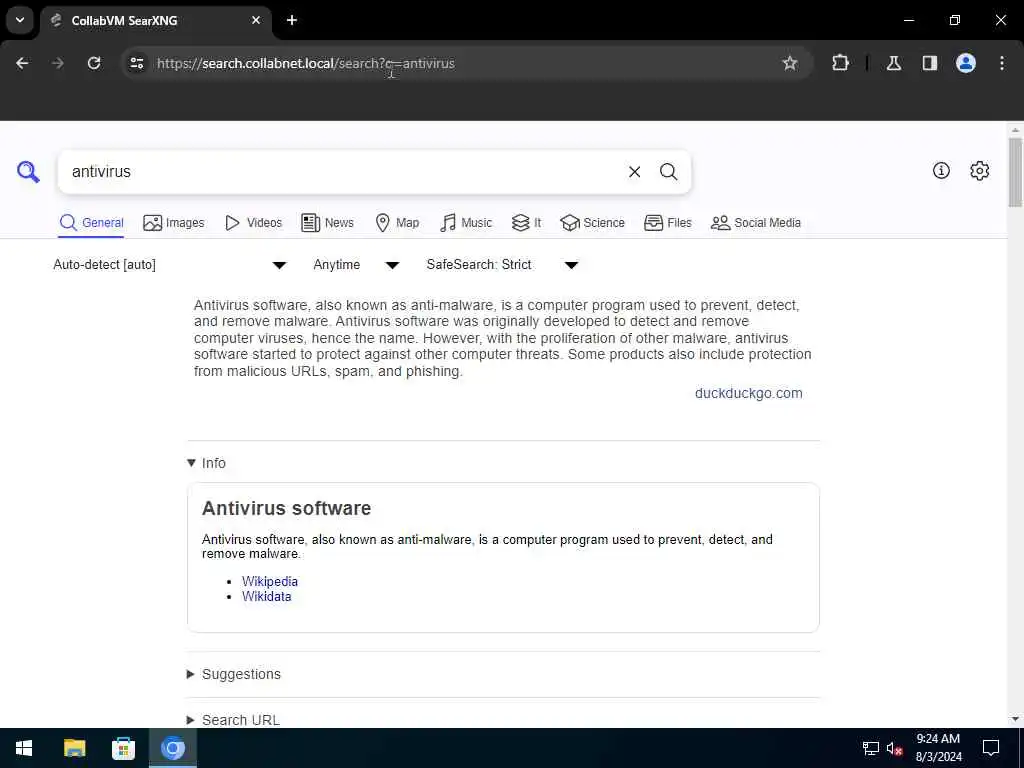Open the About info icon
The image size is (1024, 768).
click(x=941, y=170)
